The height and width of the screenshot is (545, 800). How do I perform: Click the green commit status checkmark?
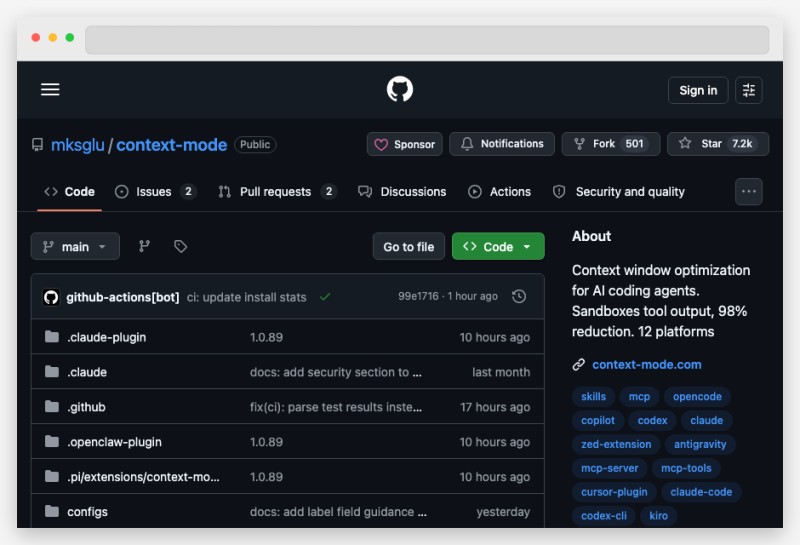(325, 297)
